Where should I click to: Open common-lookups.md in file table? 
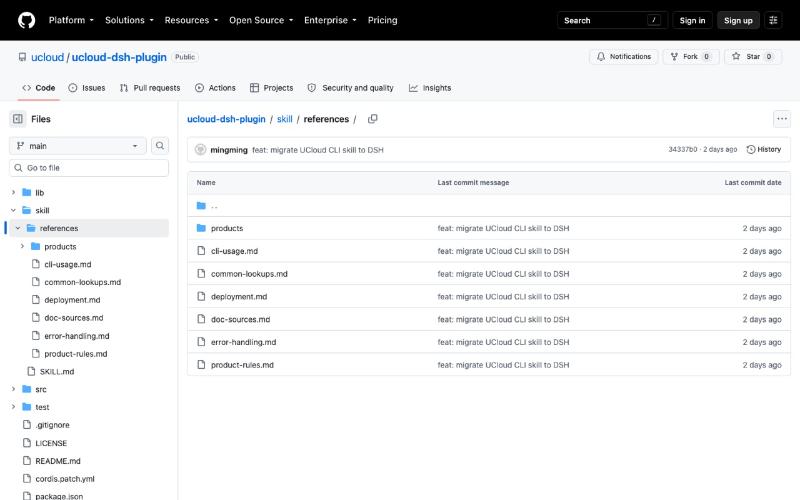coord(249,274)
